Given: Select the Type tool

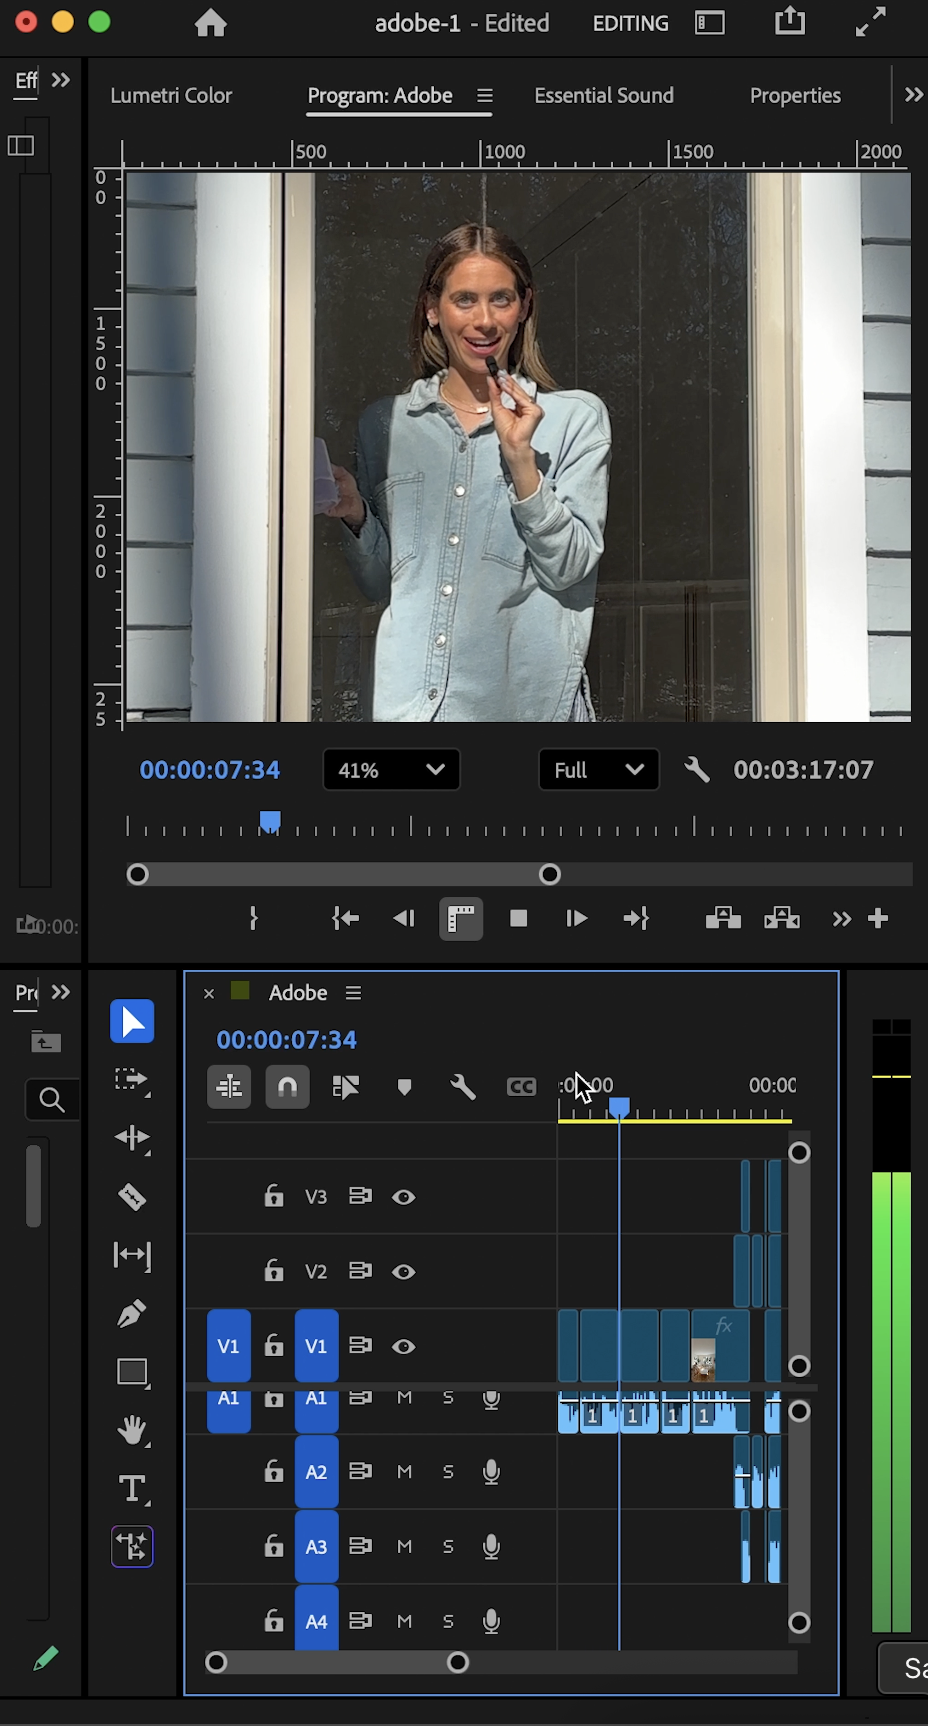Looking at the screenshot, I should (x=132, y=1489).
